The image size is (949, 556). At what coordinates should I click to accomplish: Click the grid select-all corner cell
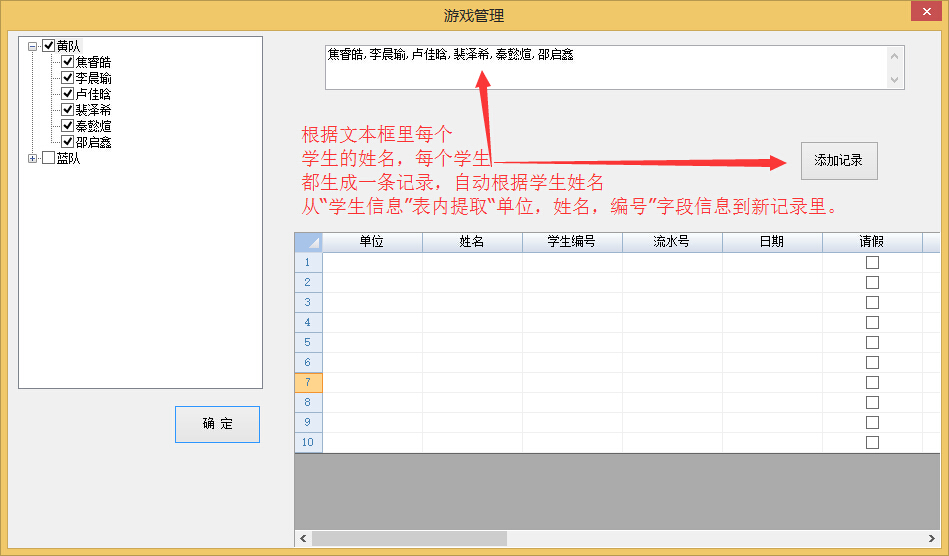click(x=309, y=242)
